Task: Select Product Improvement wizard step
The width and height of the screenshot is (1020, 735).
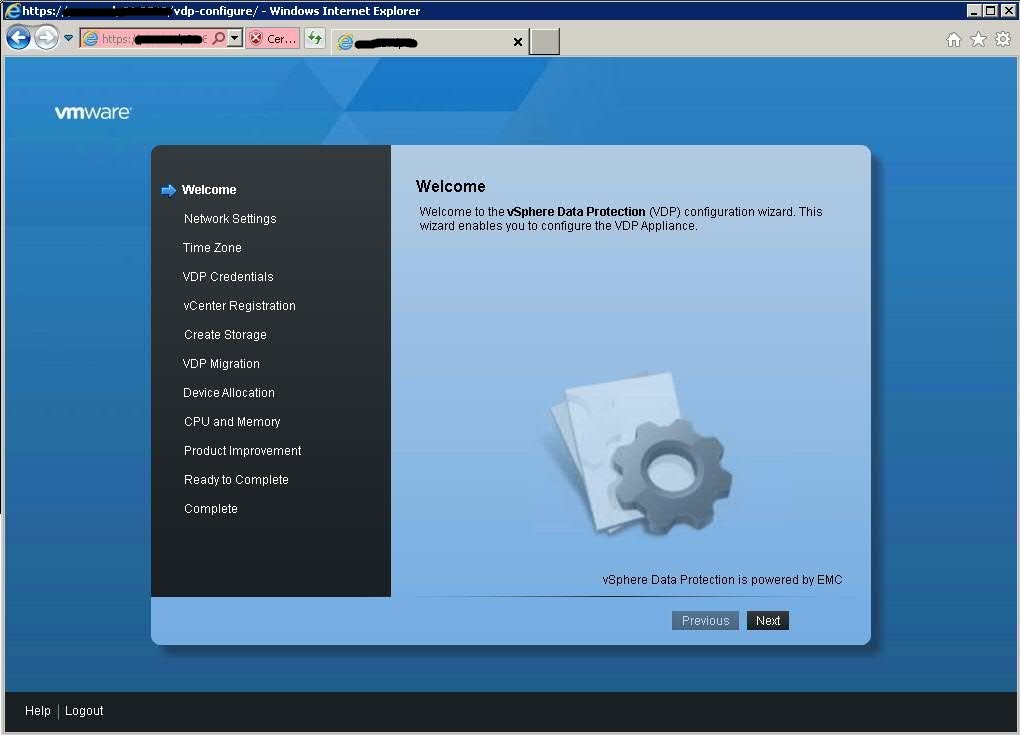Action: pyautogui.click(x=243, y=451)
